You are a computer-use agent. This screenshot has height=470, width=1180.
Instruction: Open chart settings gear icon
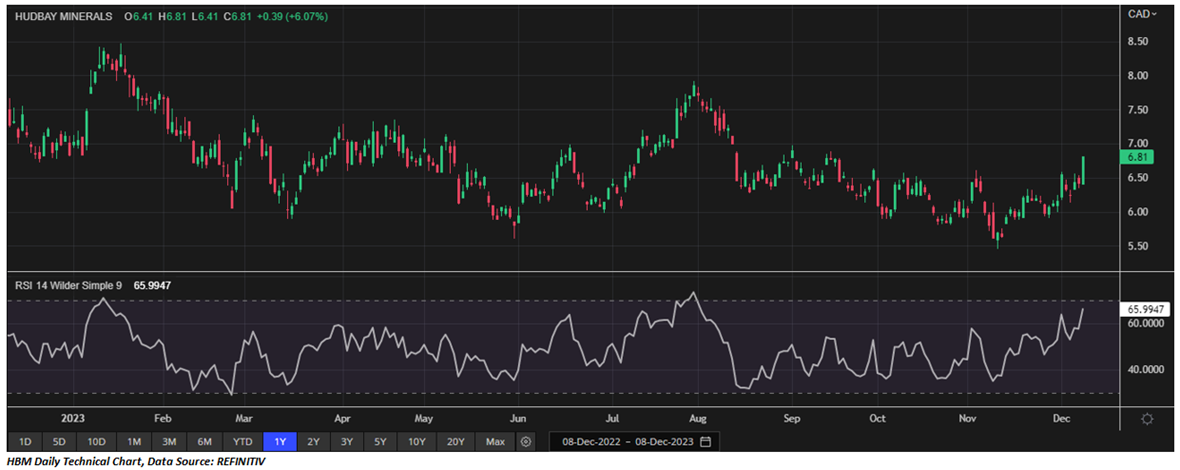1148,418
